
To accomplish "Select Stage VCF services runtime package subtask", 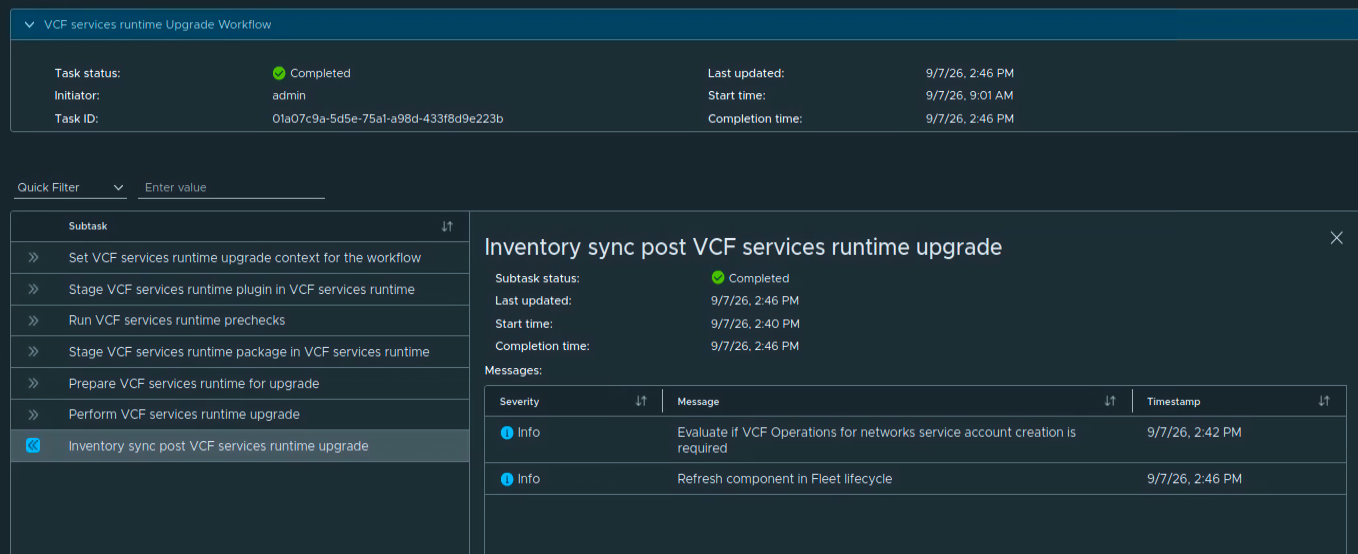I will pyautogui.click(x=249, y=352).
